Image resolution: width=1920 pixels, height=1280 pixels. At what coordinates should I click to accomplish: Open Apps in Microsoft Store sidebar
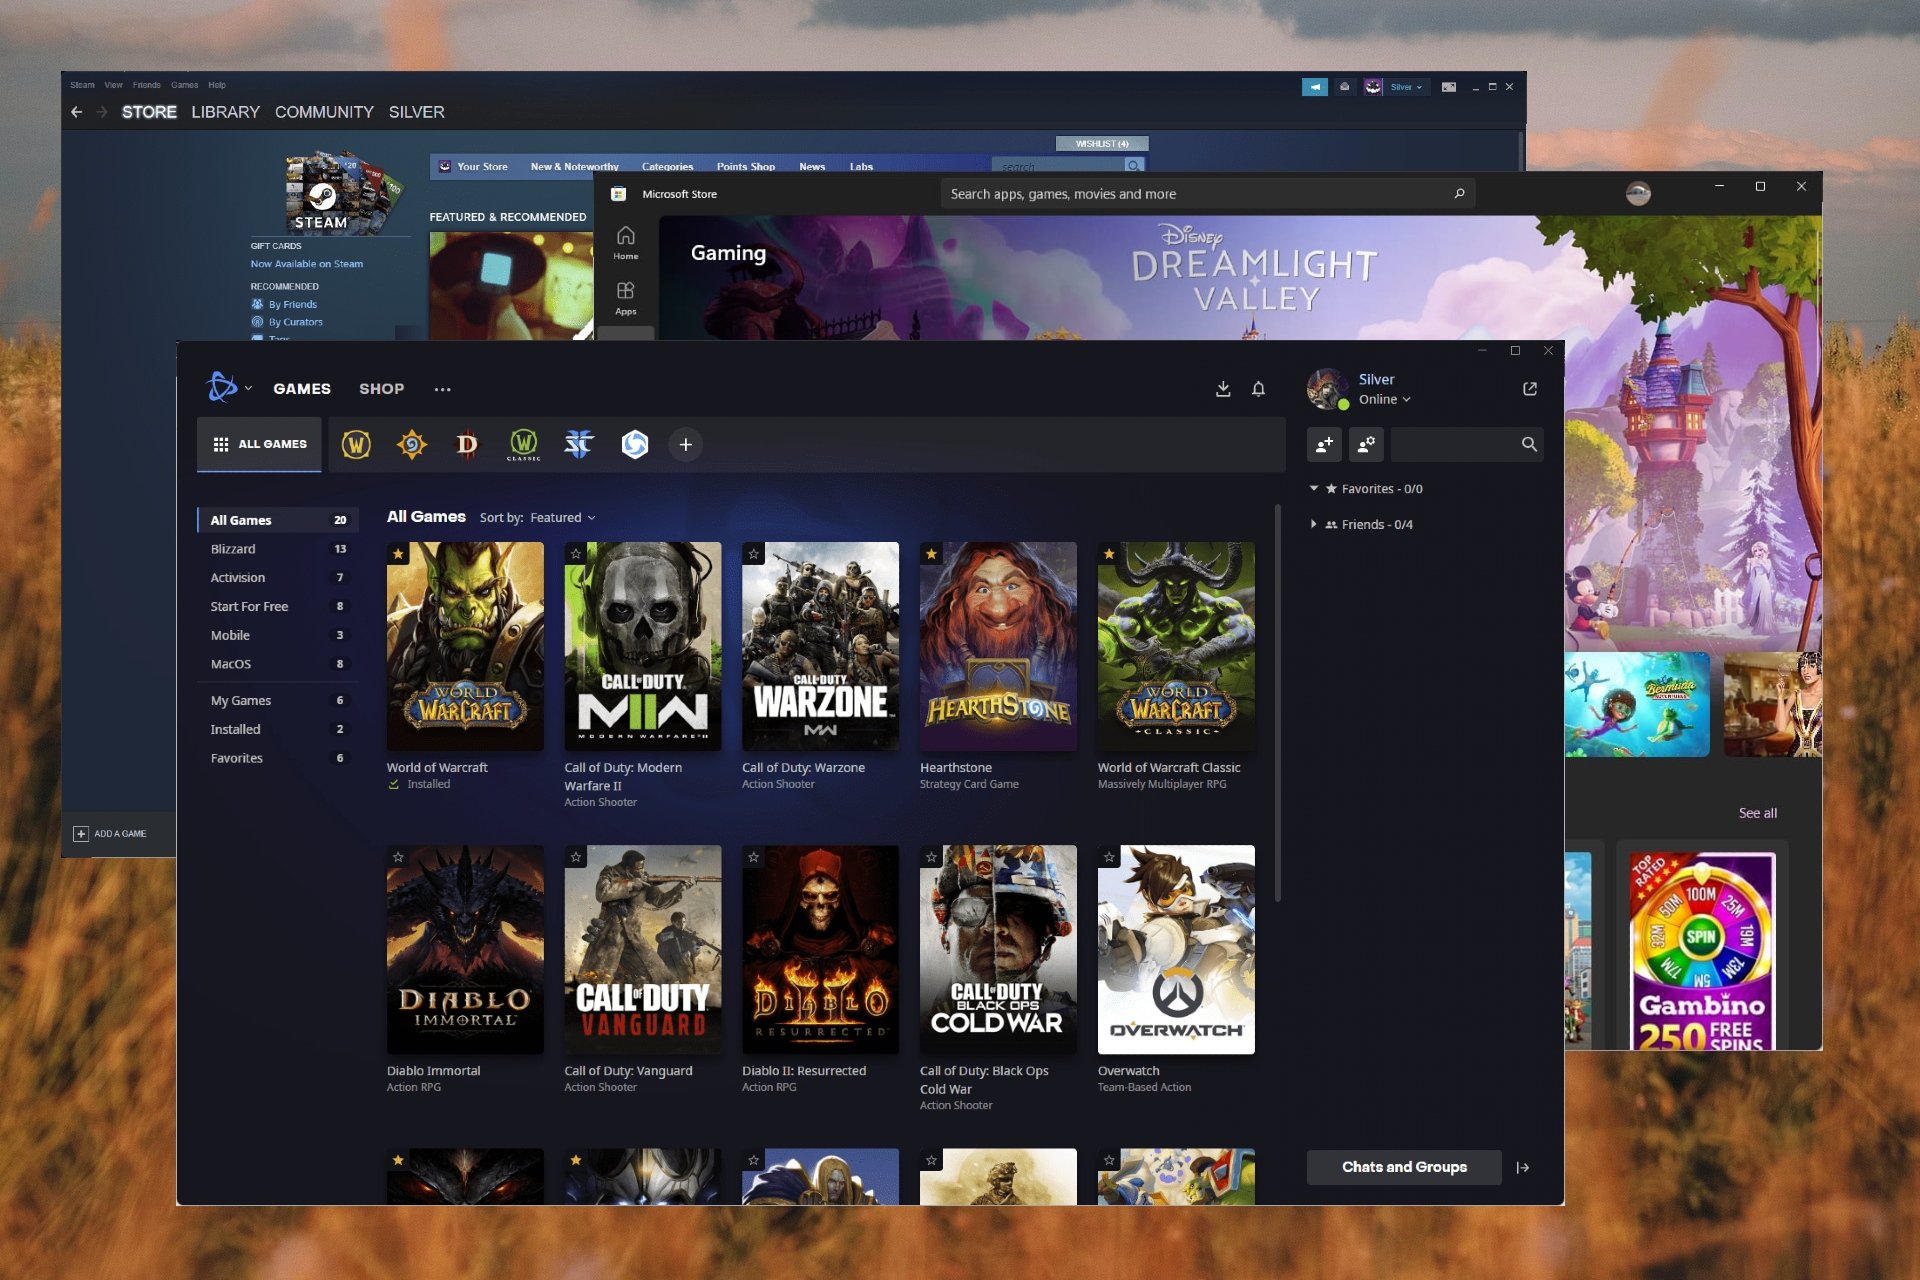click(x=626, y=297)
